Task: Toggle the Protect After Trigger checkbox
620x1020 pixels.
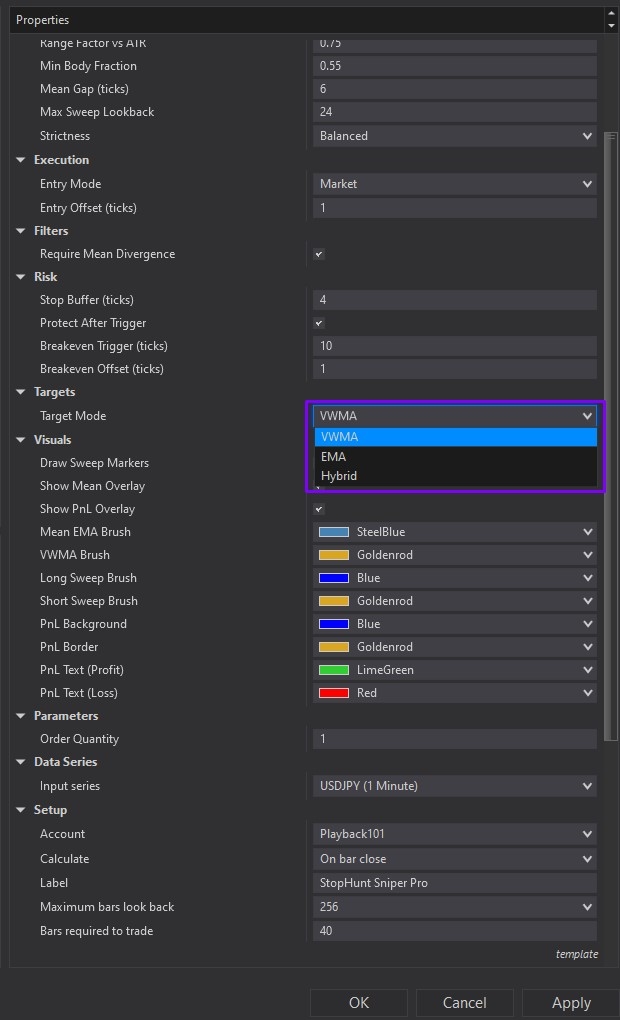Action: [x=318, y=323]
